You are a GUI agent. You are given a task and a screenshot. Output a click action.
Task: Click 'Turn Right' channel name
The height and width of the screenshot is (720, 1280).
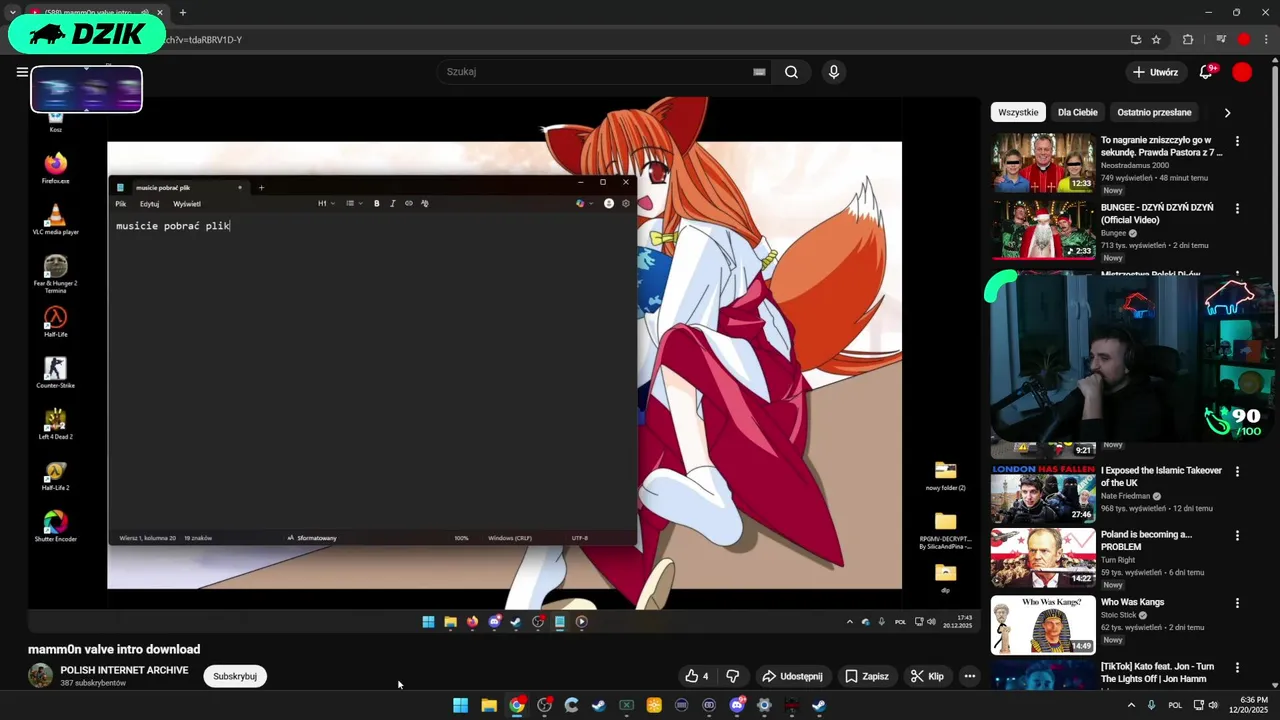pos(1119,560)
